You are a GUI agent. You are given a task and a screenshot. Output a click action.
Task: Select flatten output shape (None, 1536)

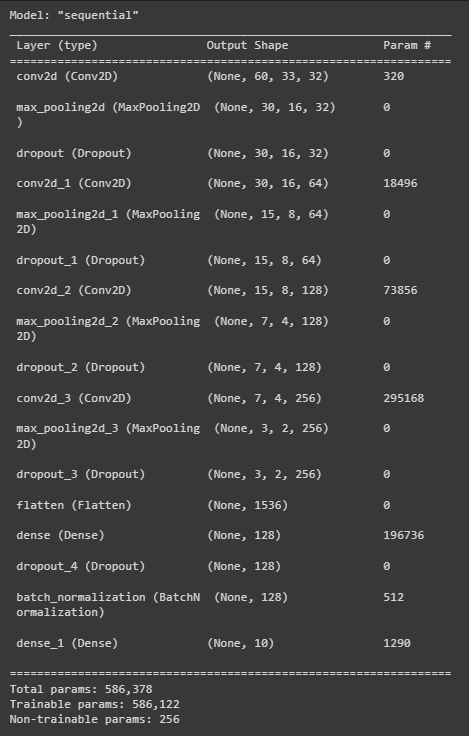[247, 505]
